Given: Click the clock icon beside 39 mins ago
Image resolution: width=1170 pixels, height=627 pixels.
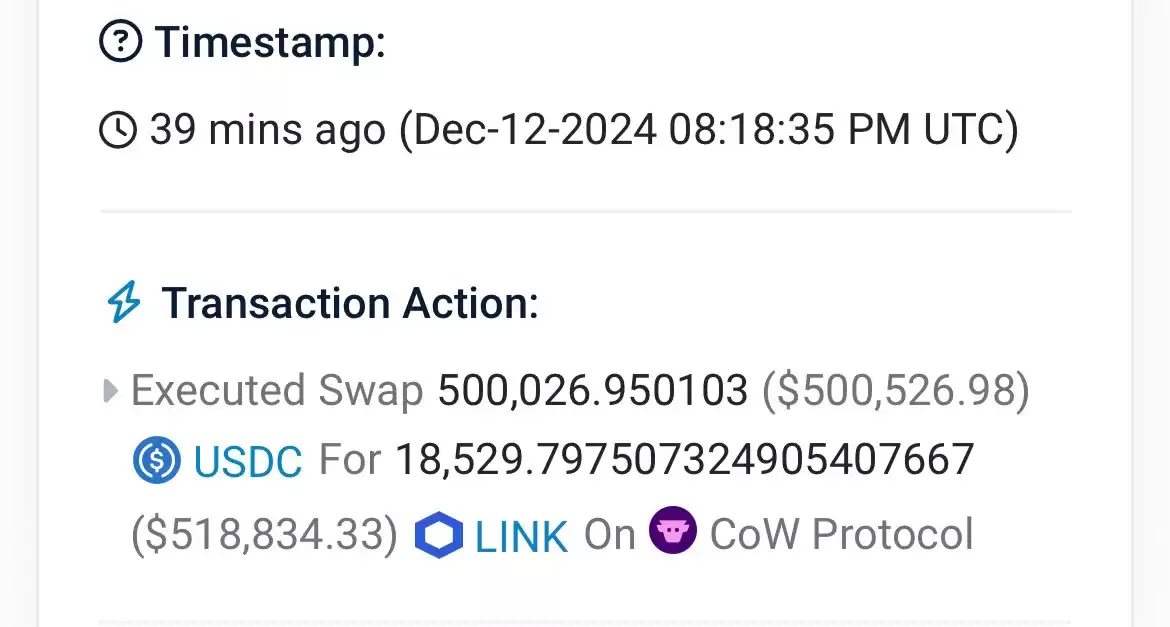Looking at the screenshot, I should click(118, 129).
